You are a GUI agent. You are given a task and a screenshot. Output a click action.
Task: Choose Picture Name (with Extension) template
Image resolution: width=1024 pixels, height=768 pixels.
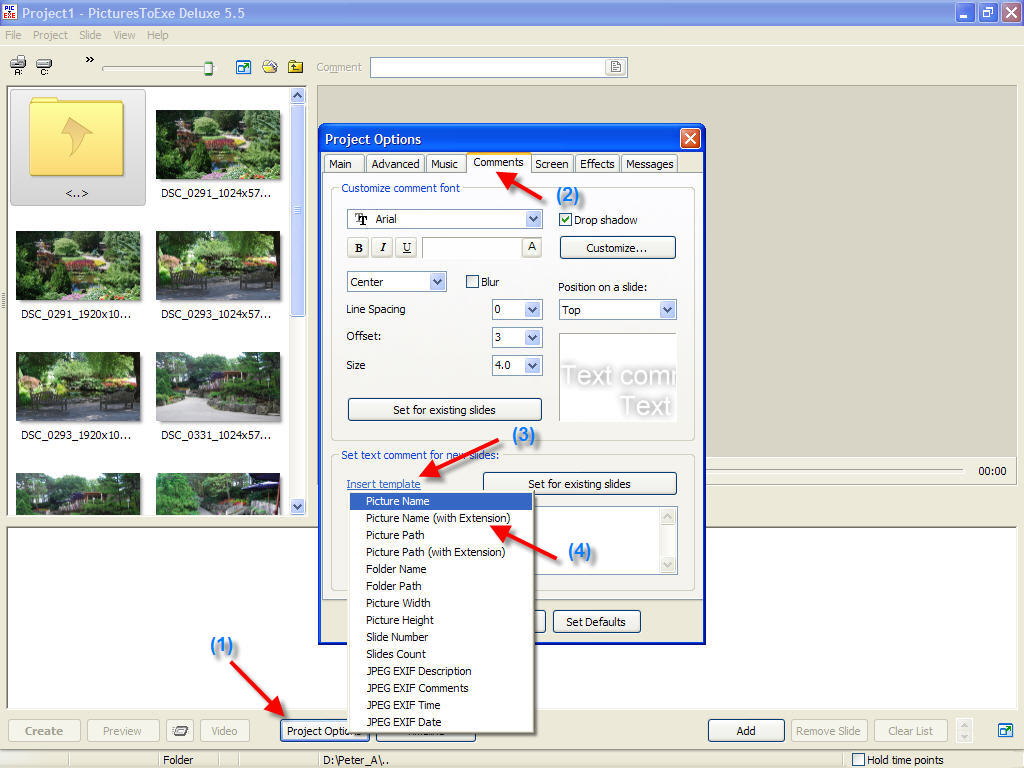[x=441, y=518]
